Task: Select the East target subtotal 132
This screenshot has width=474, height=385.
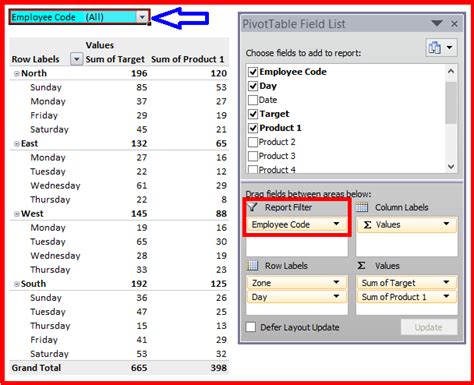Action: [139, 143]
